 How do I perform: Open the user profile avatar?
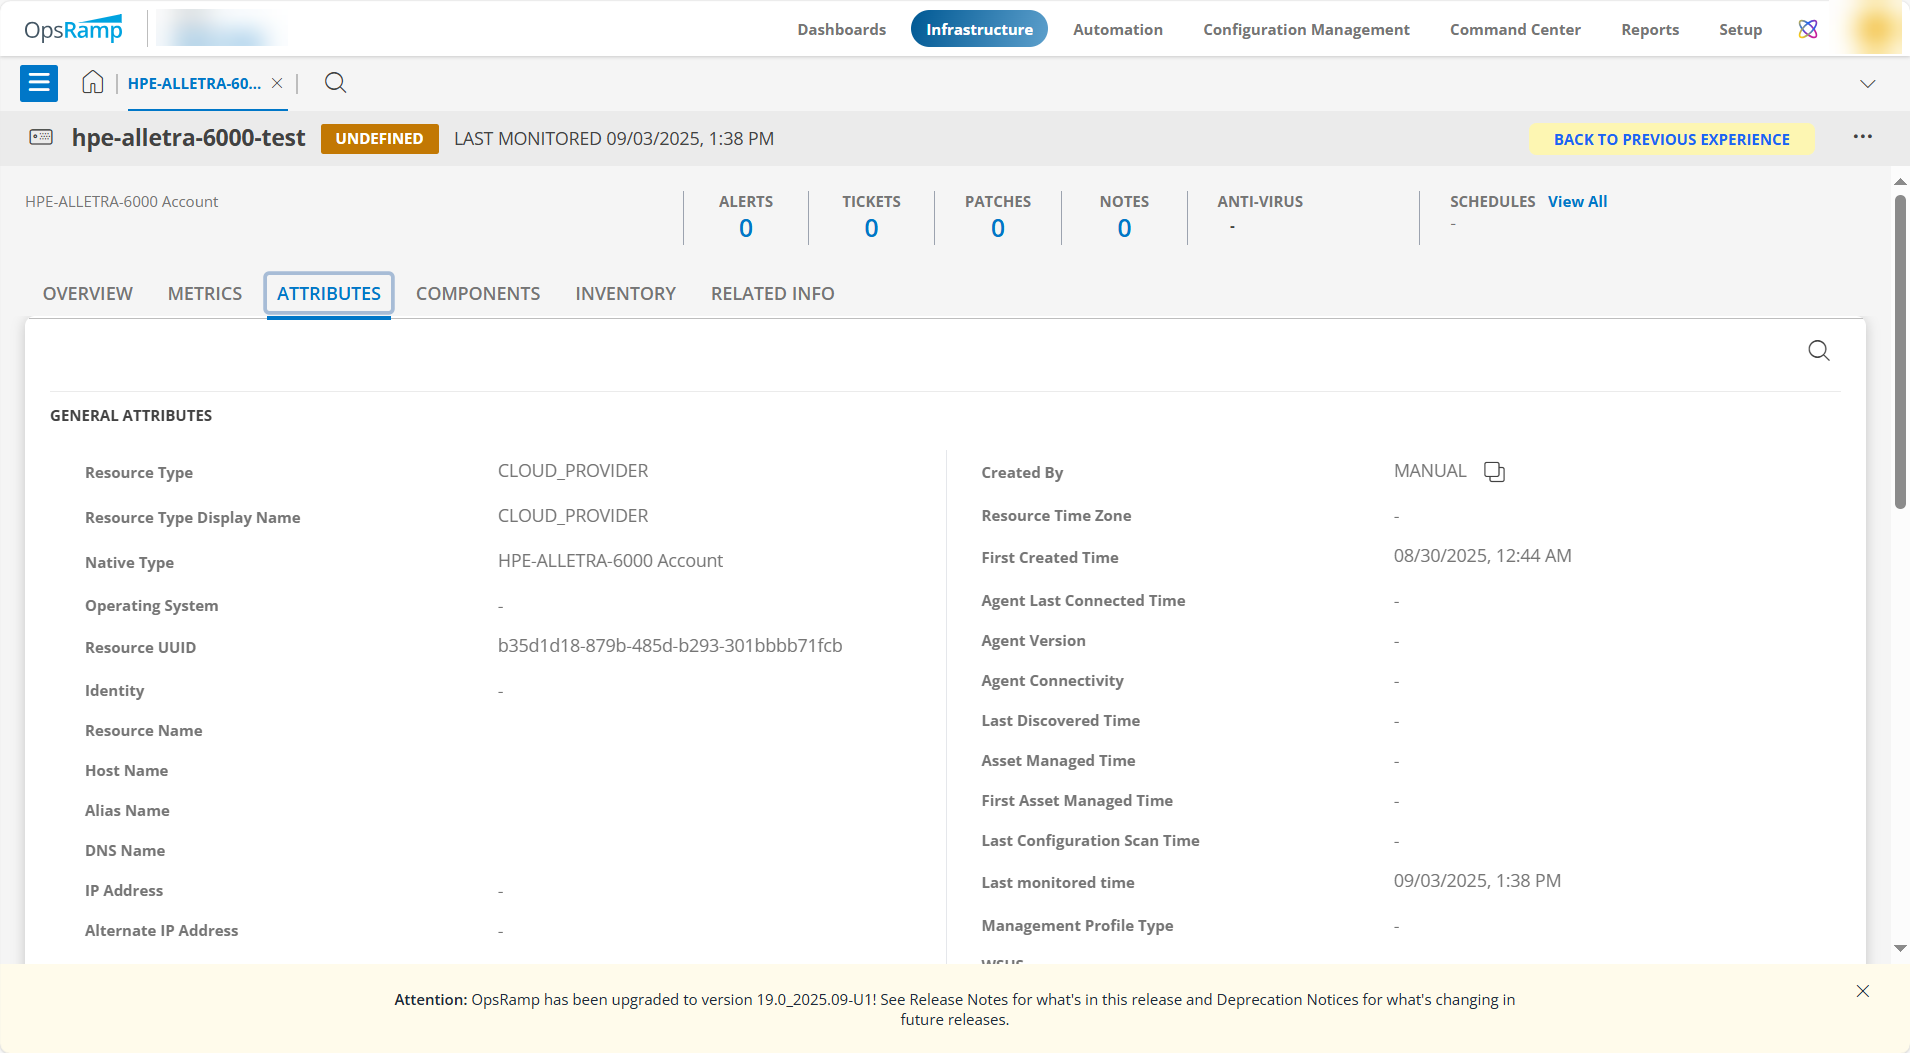(x=1875, y=28)
